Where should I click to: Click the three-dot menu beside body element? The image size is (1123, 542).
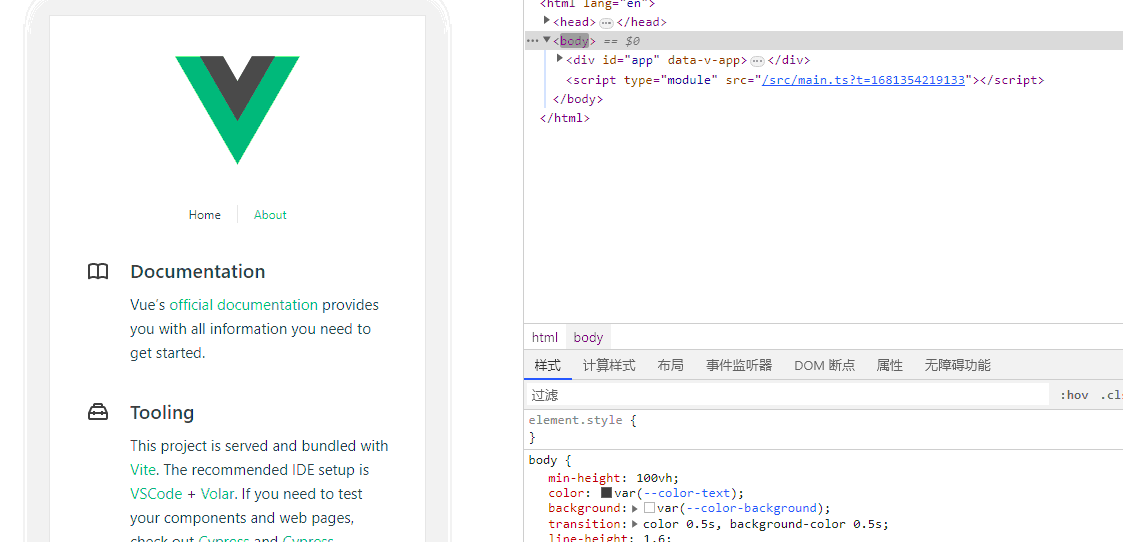(x=532, y=41)
